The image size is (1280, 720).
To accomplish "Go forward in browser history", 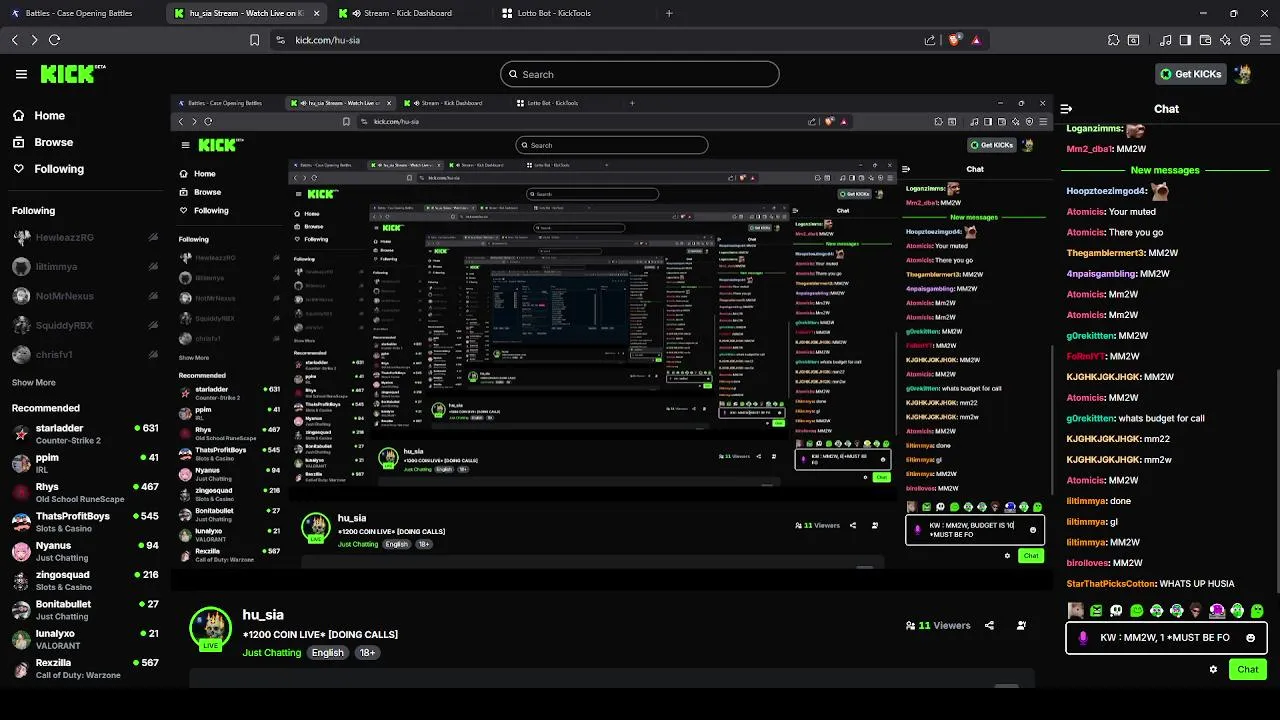I will [x=34, y=40].
